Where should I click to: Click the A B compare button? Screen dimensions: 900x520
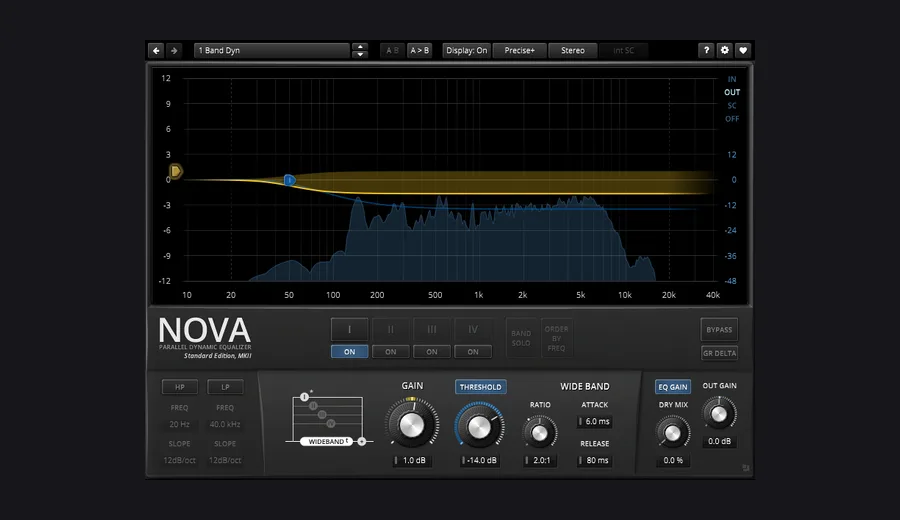point(393,51)
